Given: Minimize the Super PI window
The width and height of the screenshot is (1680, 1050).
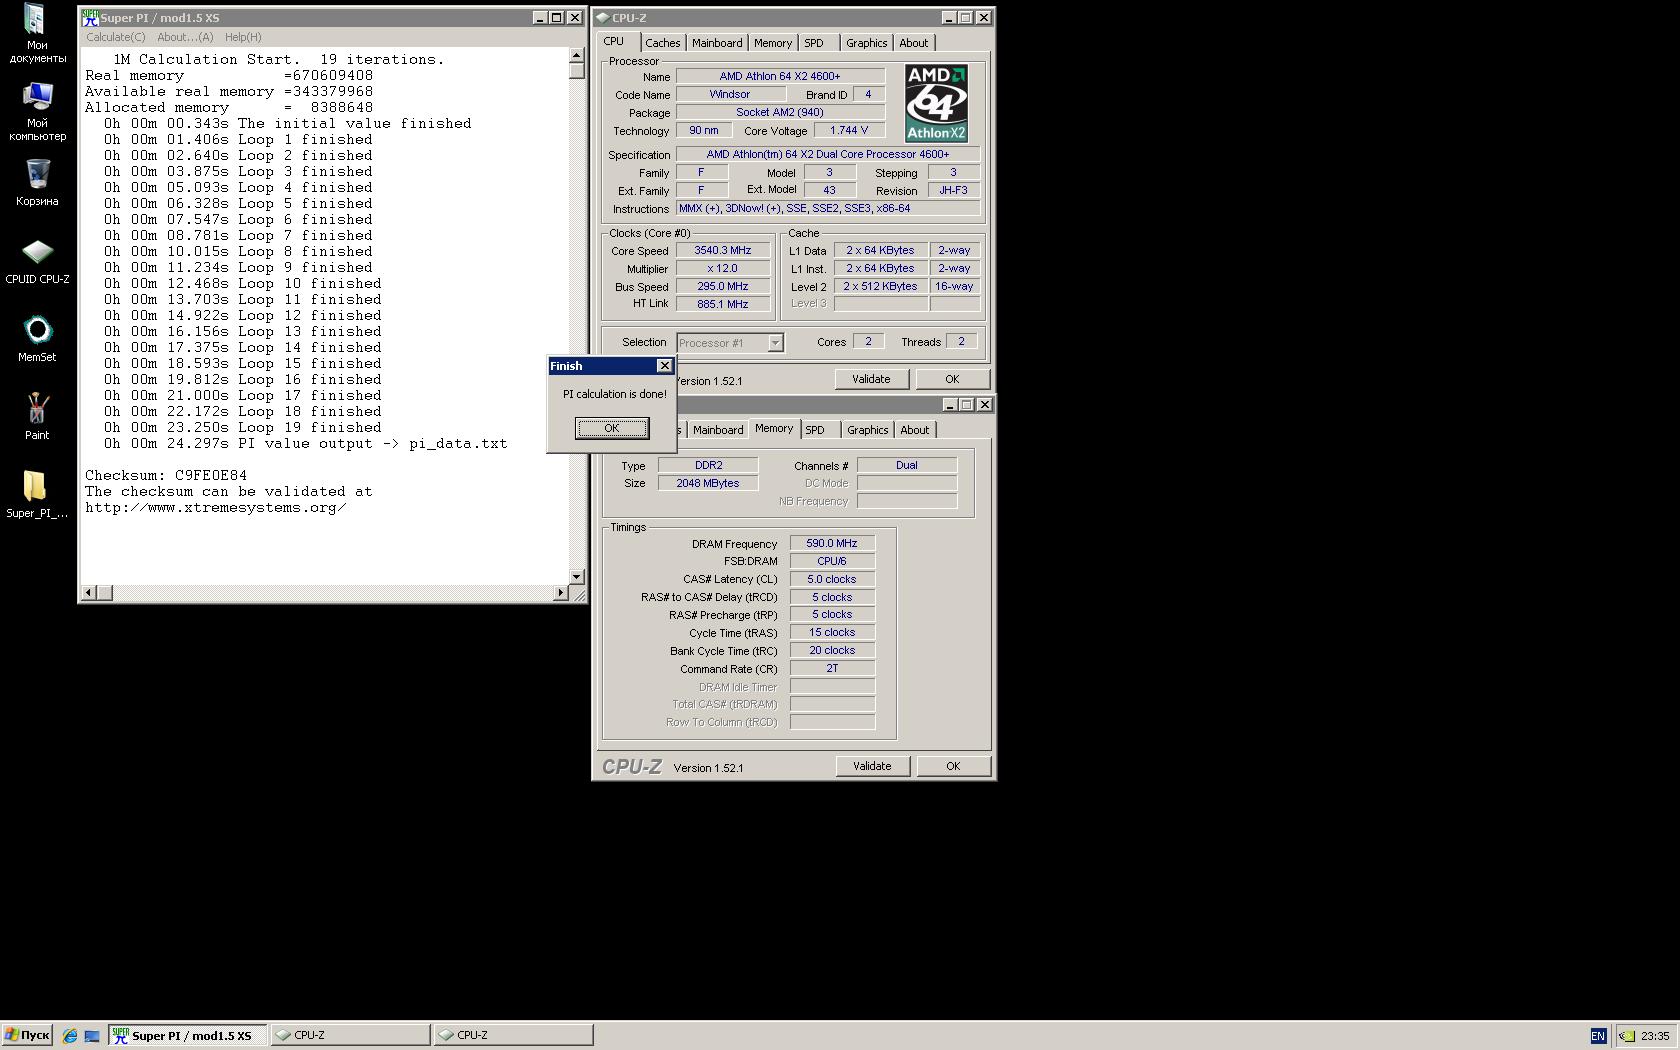Looking at the screenshot, I should [x=540, y=18].
